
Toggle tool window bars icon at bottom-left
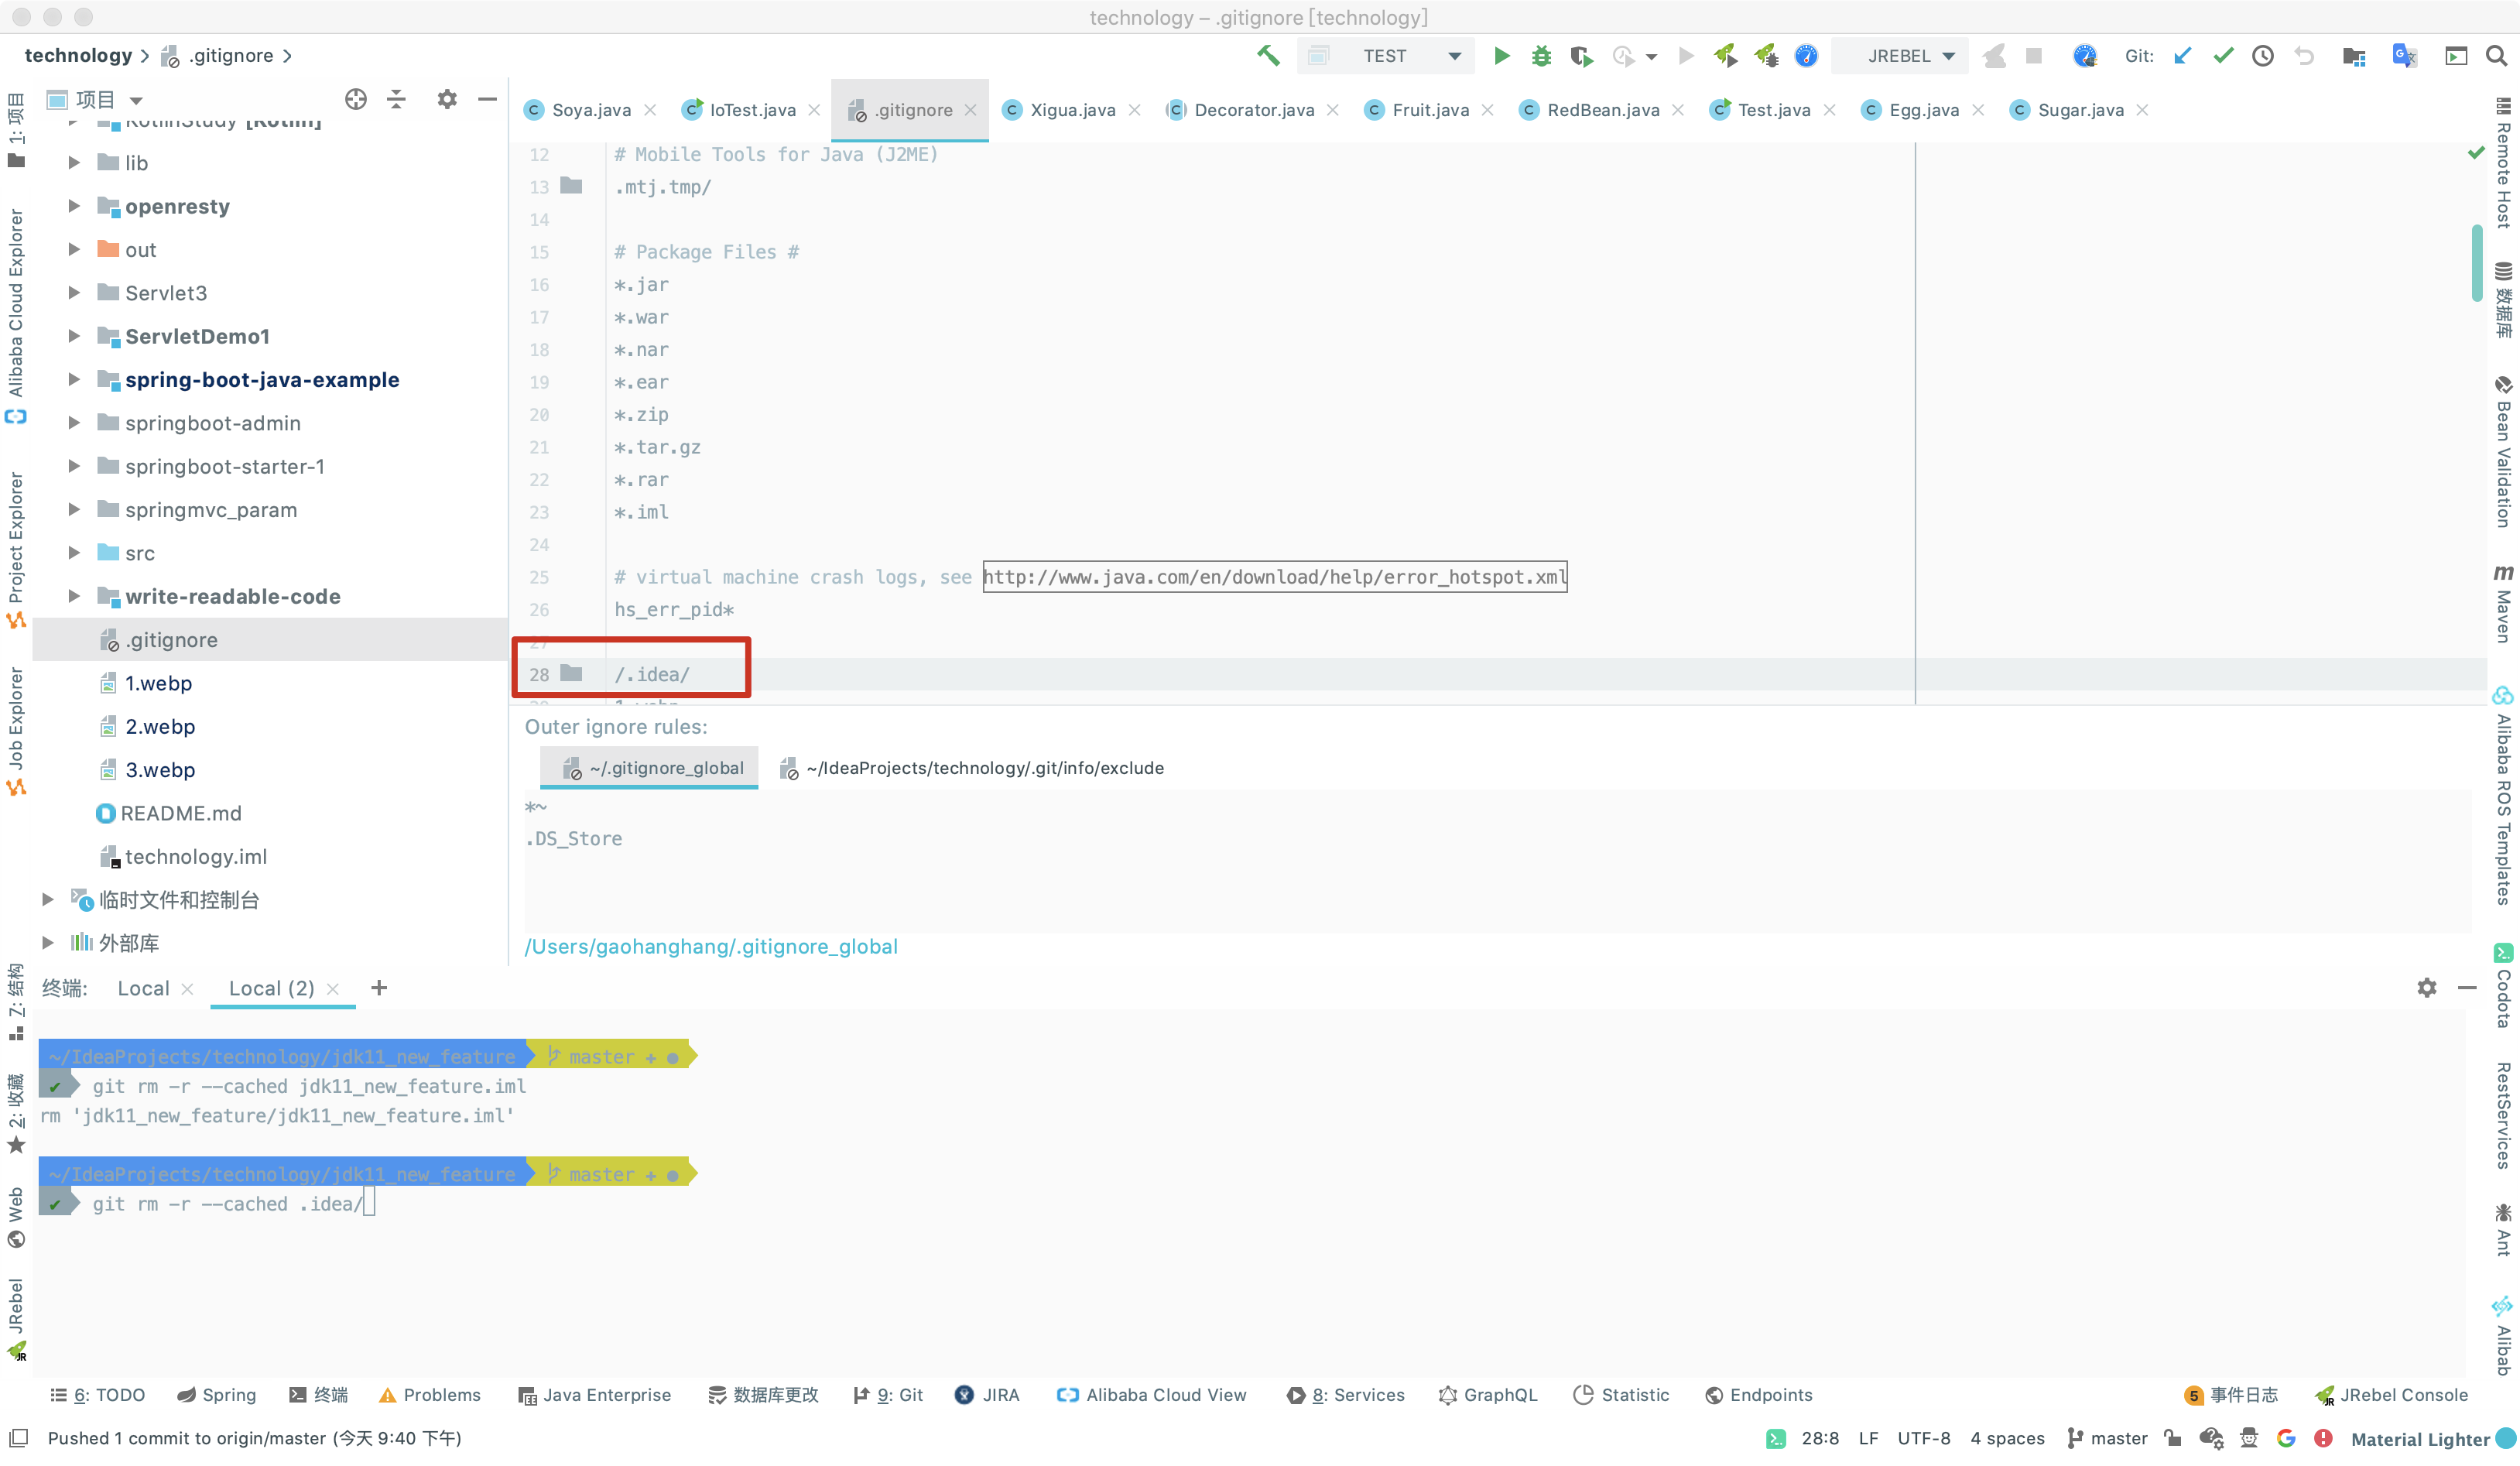pyautogui.click(x=18, y=1438)
